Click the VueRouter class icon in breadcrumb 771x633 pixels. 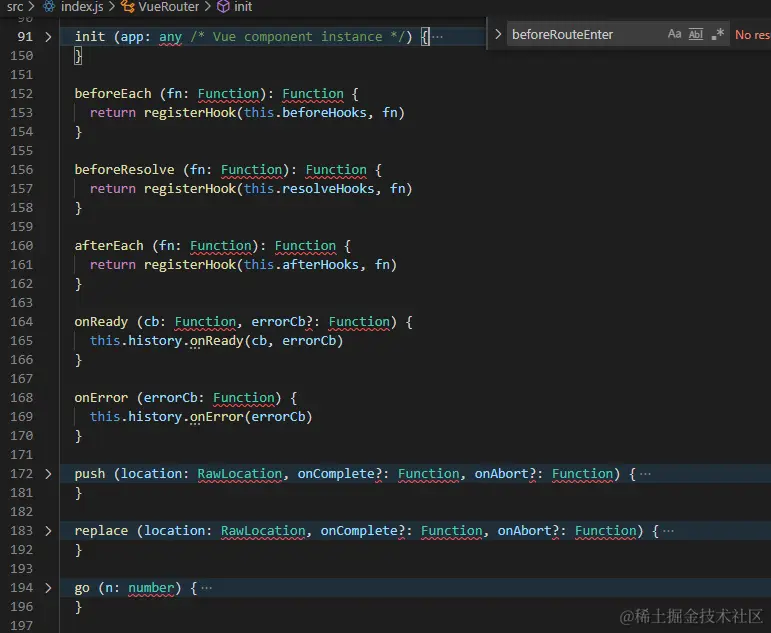coord(128,6)
